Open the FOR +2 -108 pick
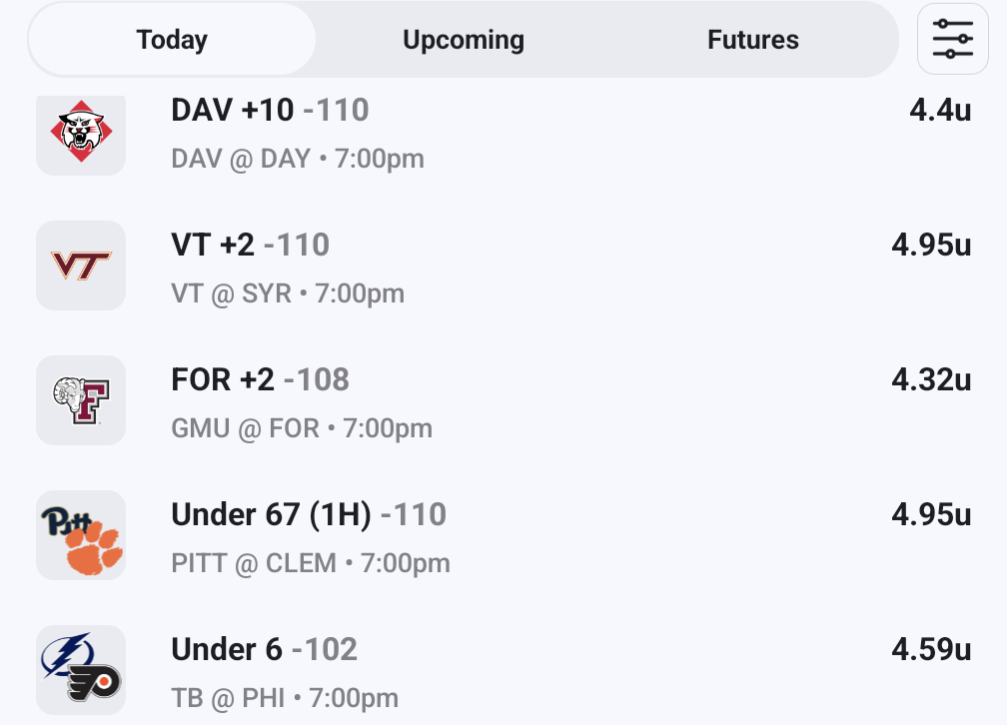The image size is (1007, 725). tap(260, 380)
